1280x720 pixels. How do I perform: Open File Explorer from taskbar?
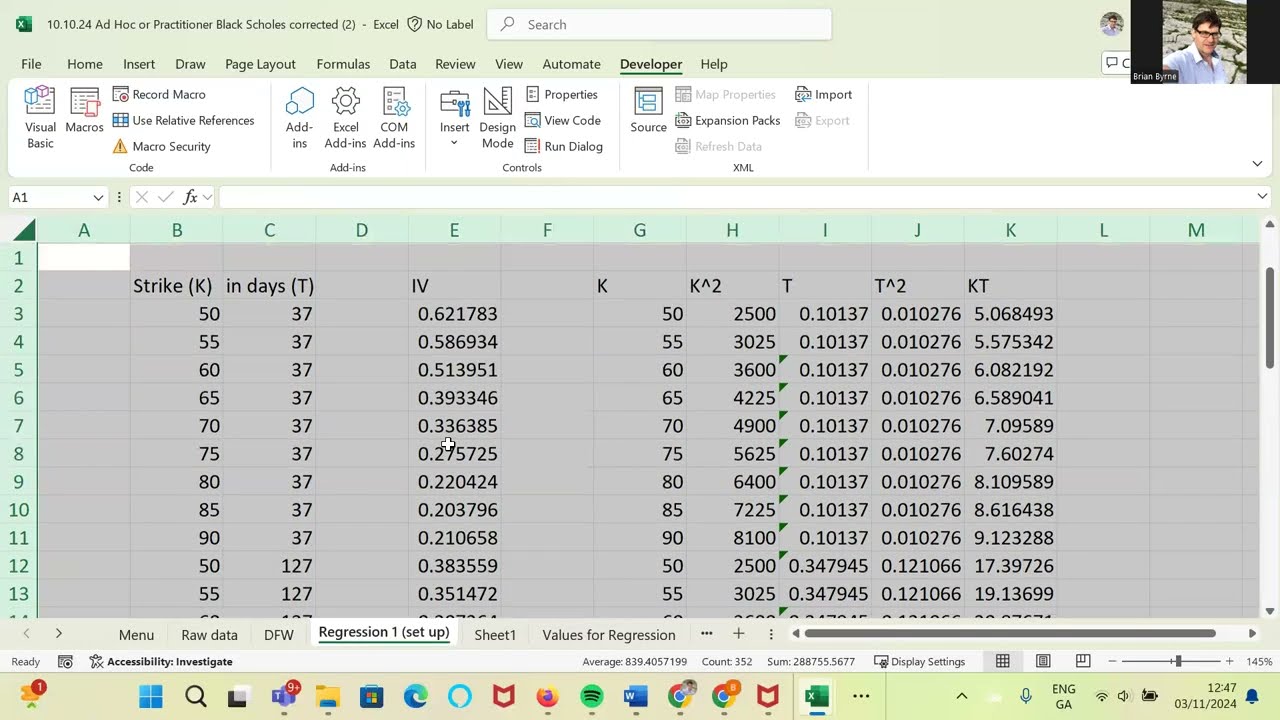(327, 696)
